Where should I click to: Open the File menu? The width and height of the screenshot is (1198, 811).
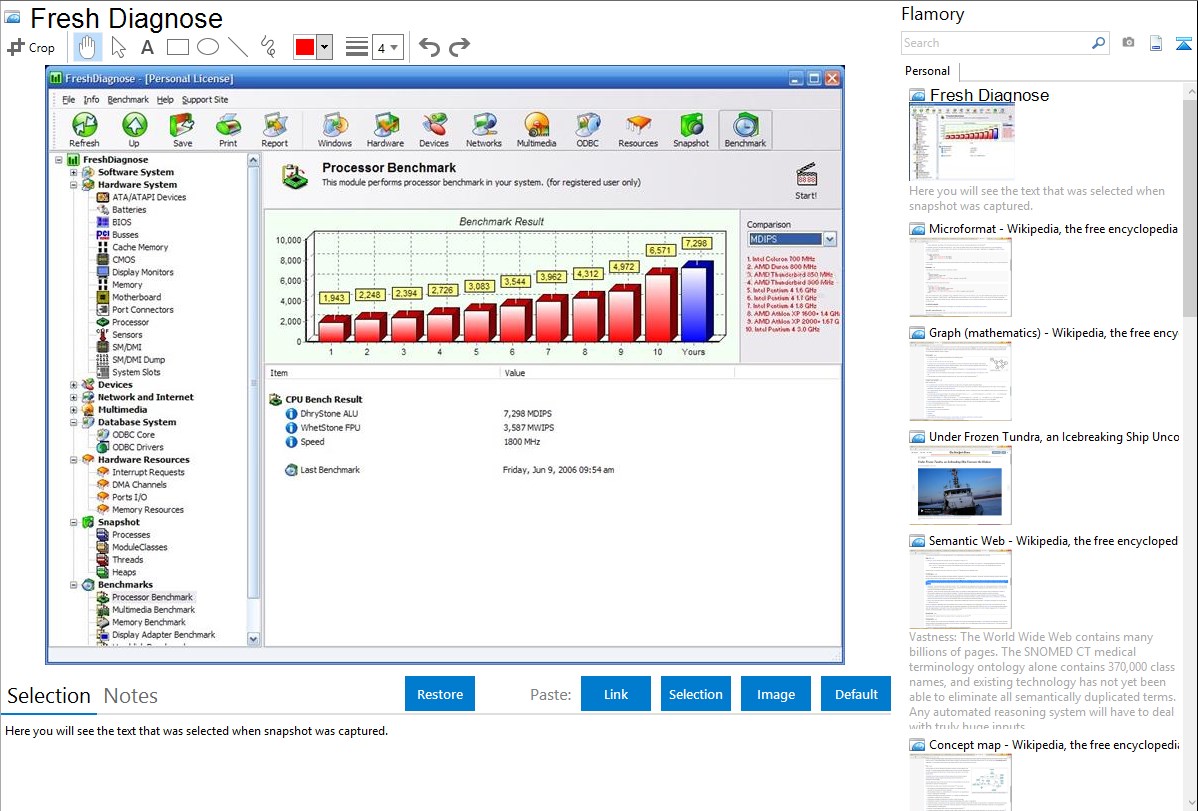69,99
